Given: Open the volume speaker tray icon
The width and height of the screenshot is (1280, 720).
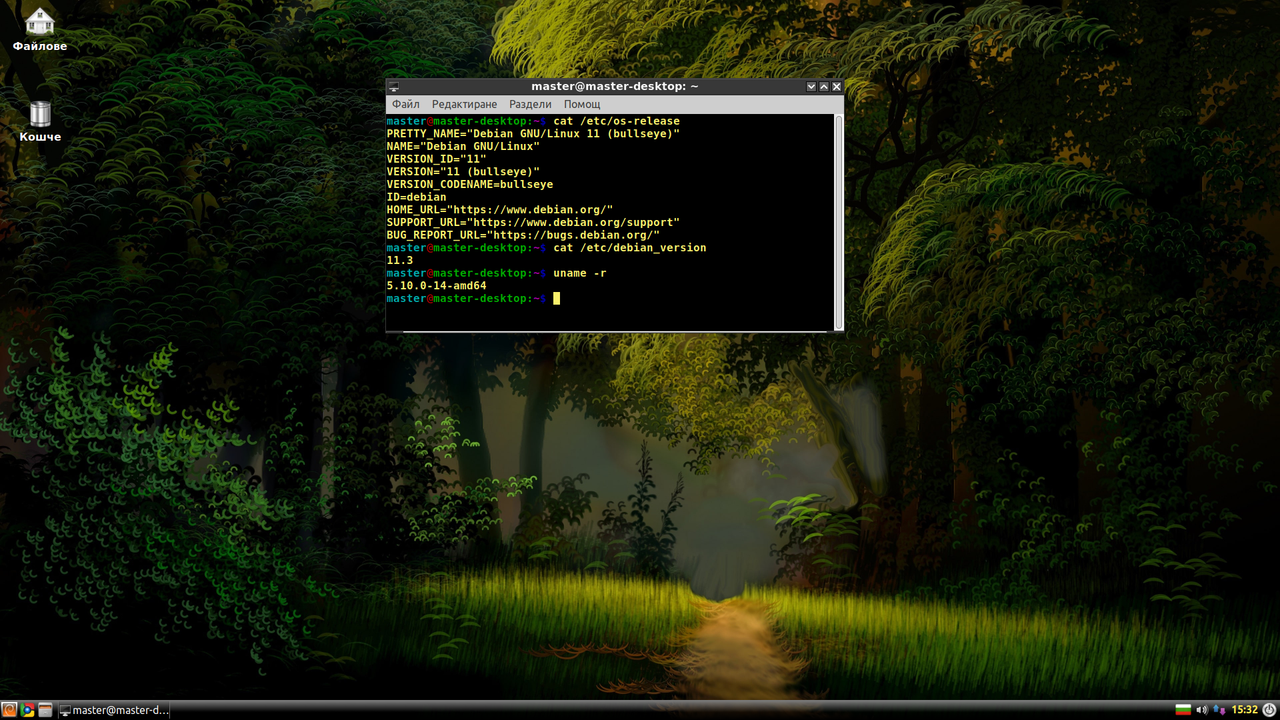Looking at the screenshot, I should tap(1201, 710).
